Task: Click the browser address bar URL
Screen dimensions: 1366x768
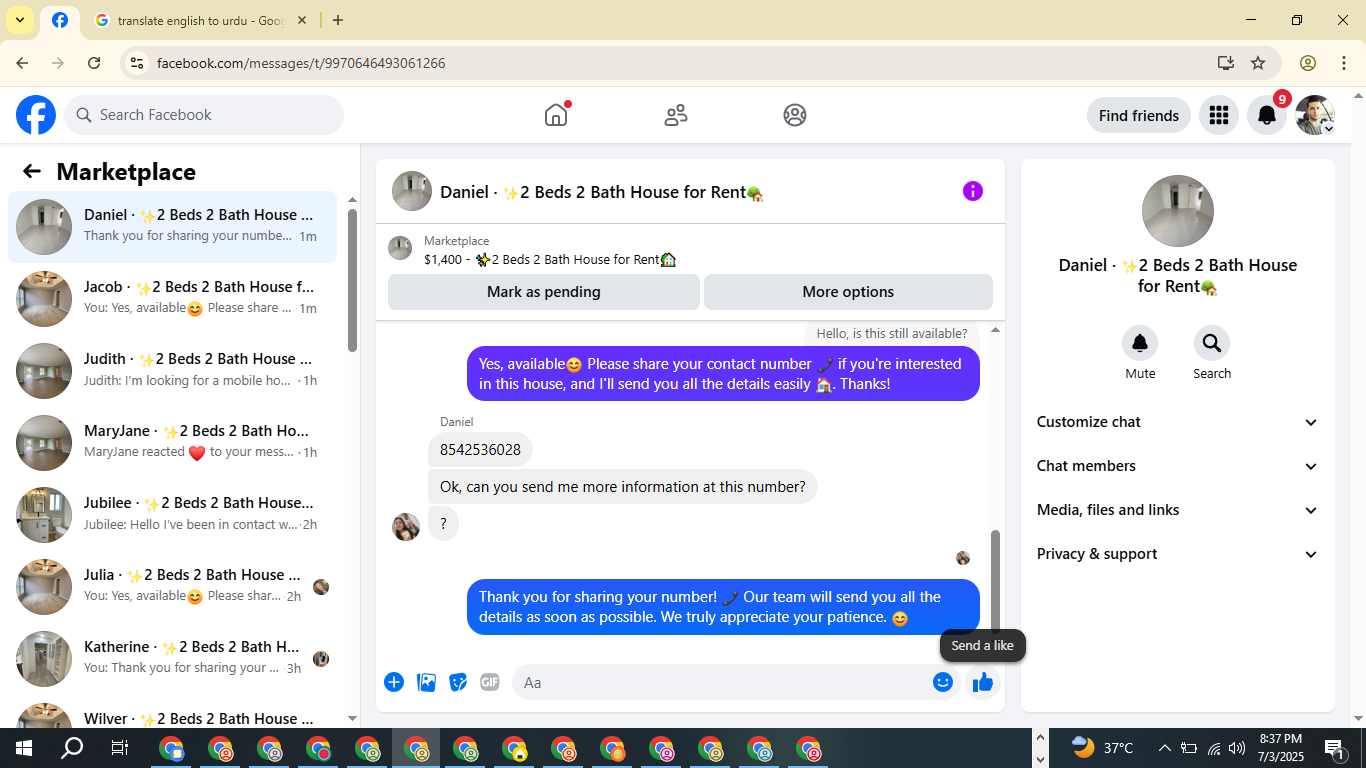Action: 301,63
